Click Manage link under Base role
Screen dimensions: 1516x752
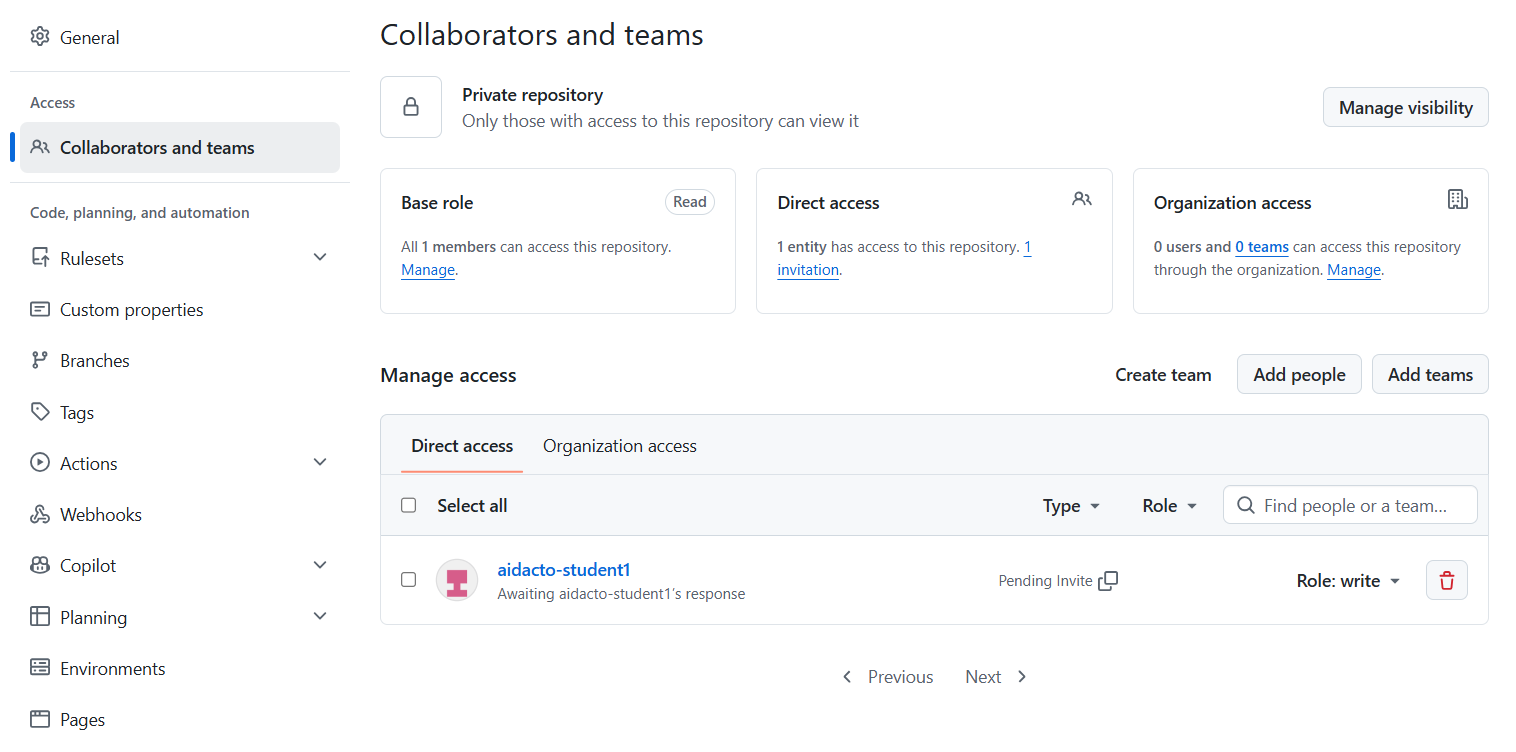428,270
